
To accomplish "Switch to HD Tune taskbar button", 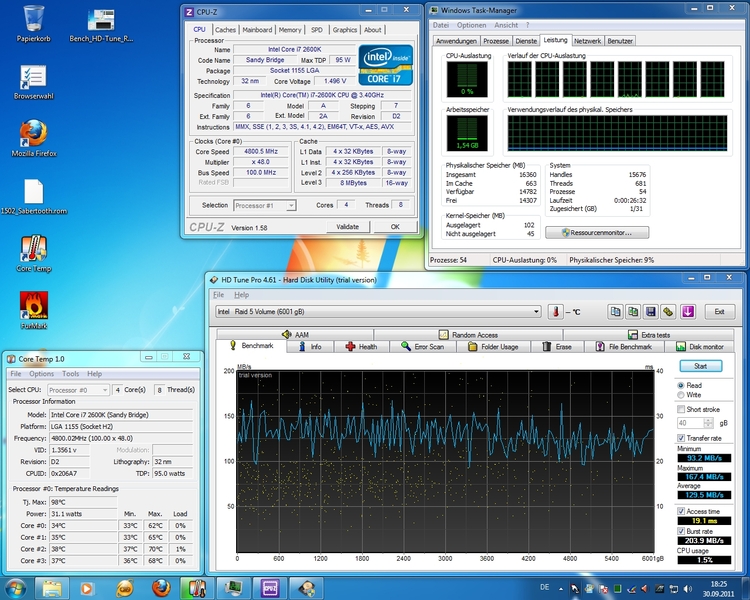I will point(307,588).
